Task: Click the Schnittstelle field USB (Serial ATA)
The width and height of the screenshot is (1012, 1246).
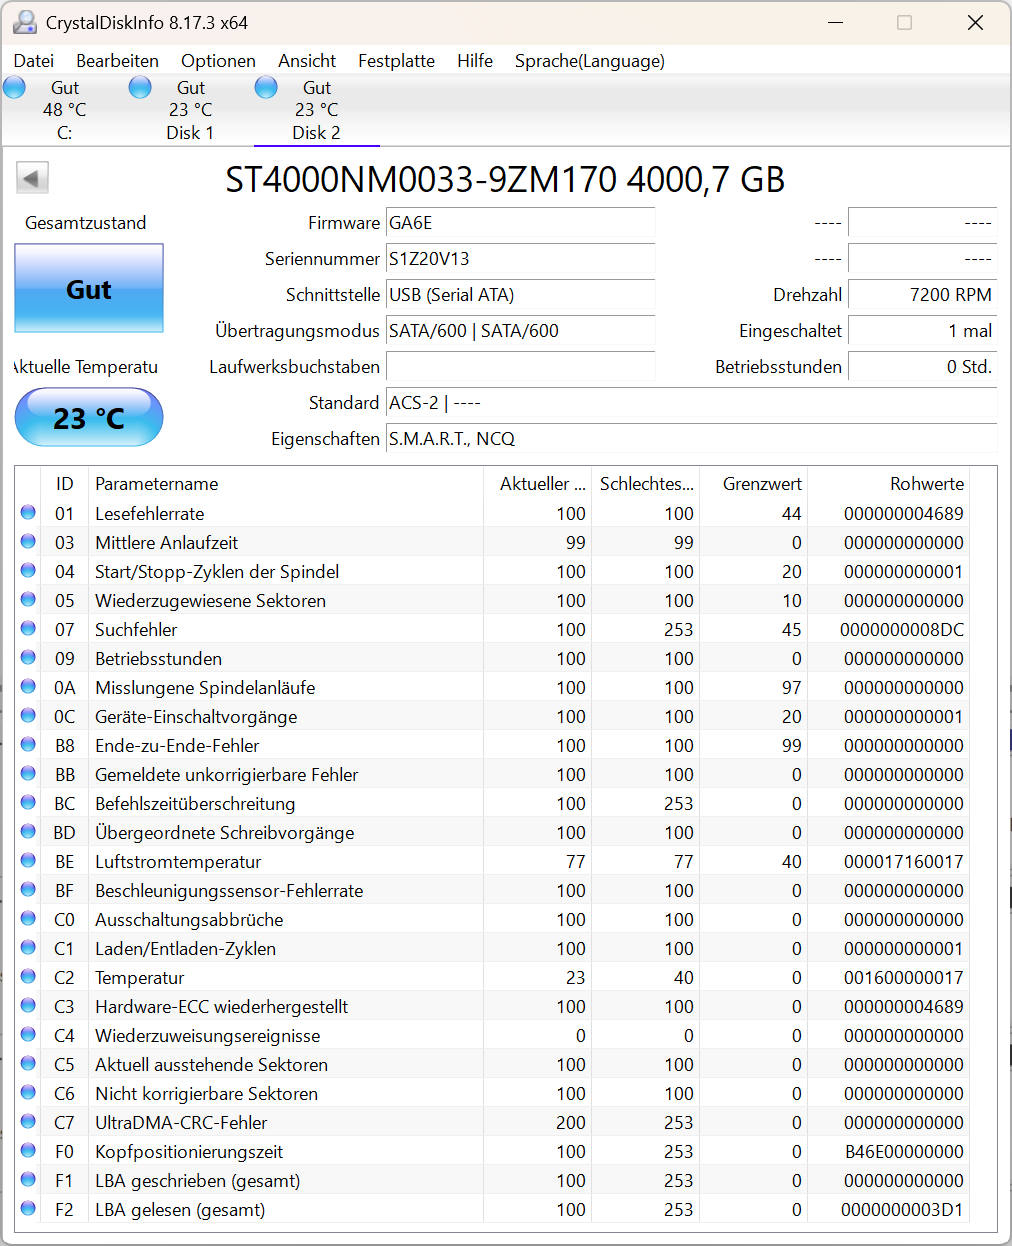Action: pos(520,295)
